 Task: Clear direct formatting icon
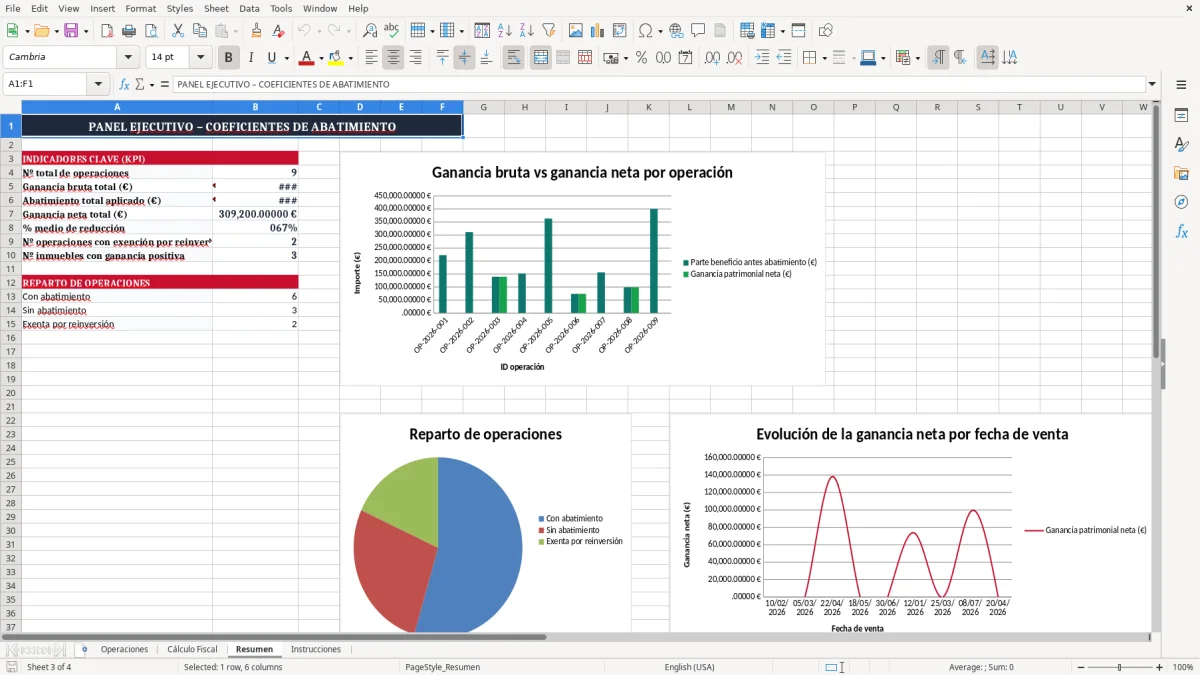[279, 31]
